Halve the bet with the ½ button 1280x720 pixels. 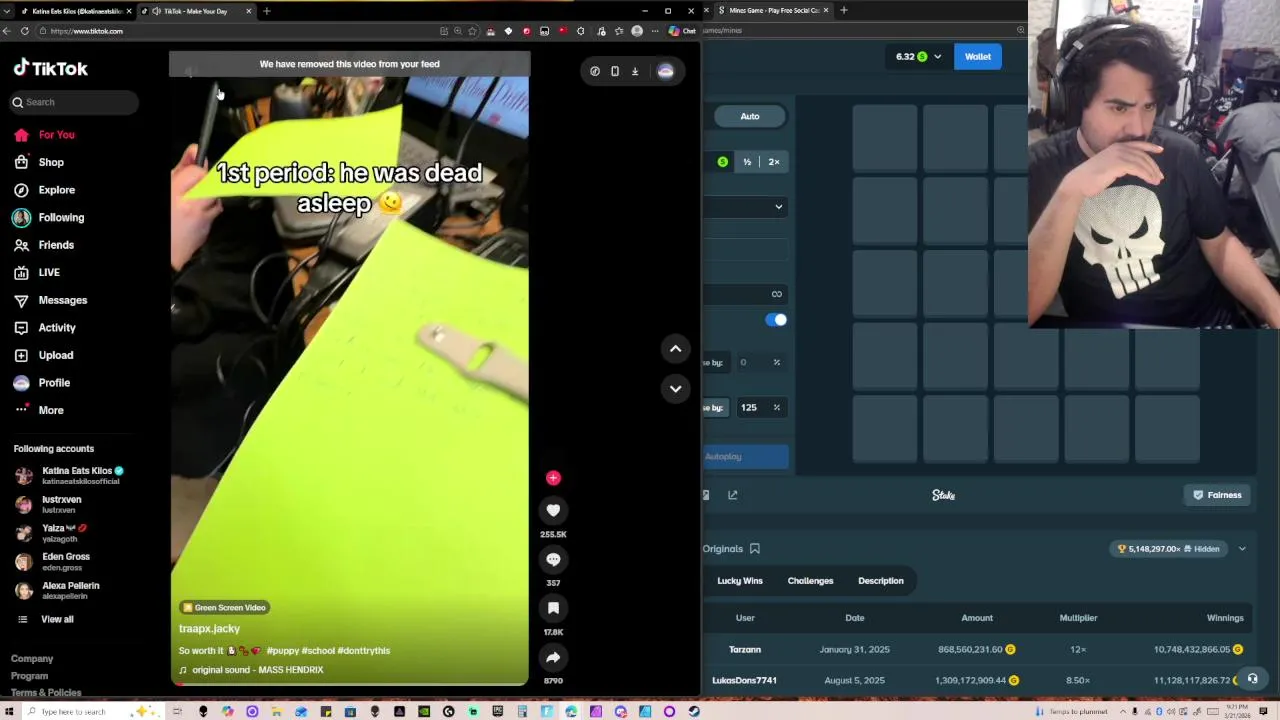point(746,162)
